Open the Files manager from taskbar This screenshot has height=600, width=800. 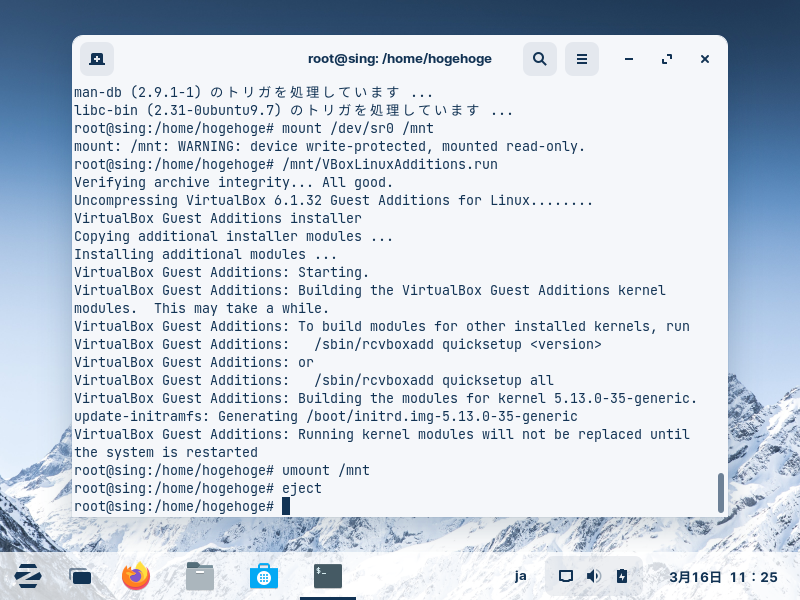pos(199,577)
